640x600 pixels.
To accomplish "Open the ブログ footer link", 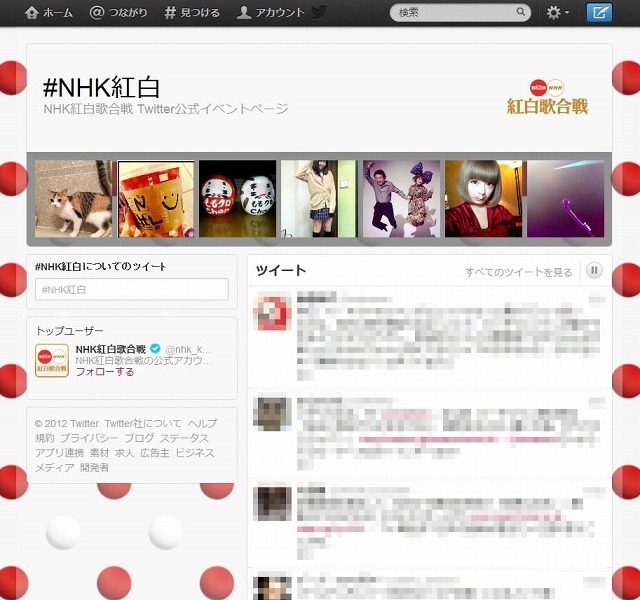I will pos(139,438).
